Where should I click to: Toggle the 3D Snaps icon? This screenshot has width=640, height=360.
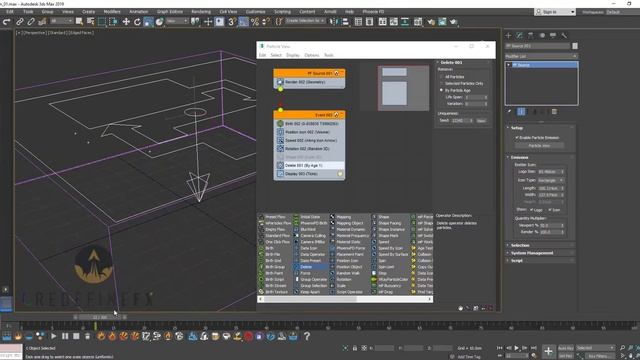pos(232,22)
